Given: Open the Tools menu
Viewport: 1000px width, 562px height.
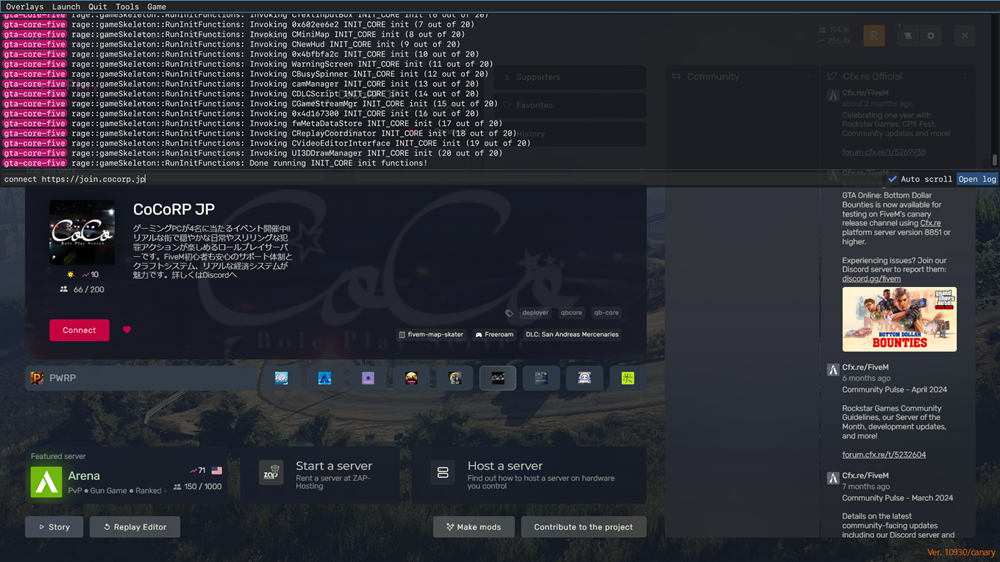Looking at the screenshot, I should point(127,6).
